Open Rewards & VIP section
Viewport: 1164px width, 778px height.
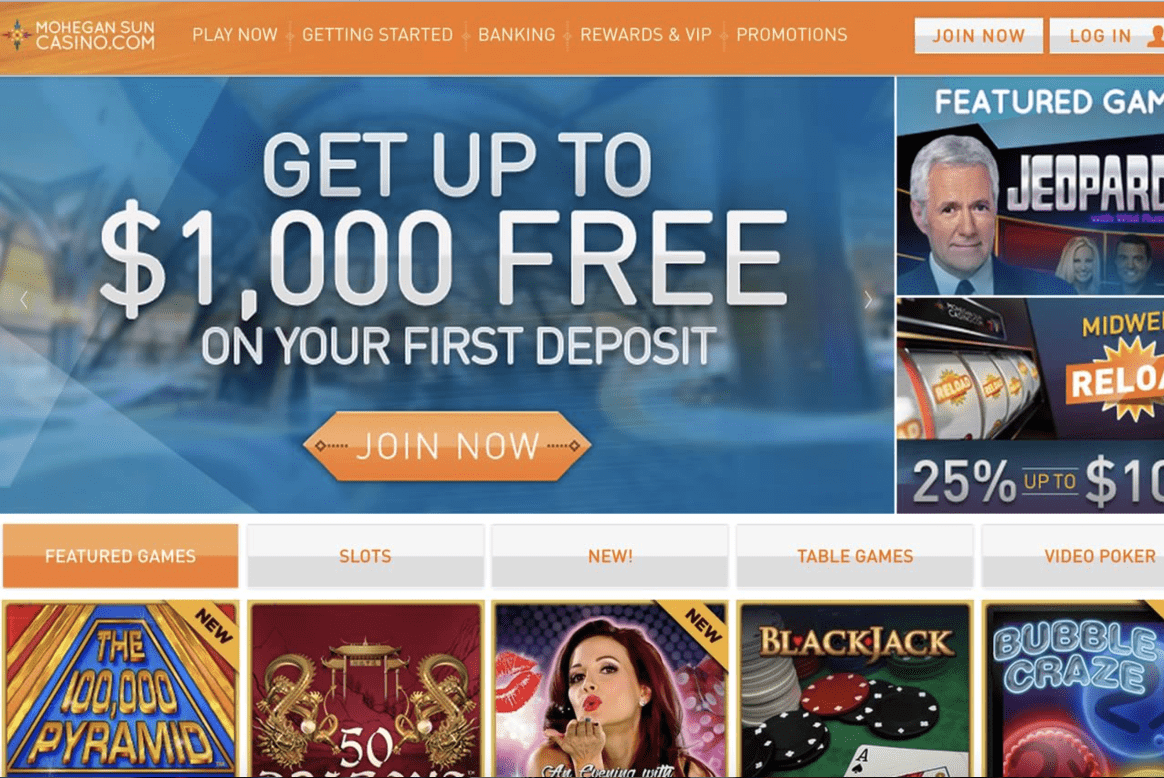point(646,35)
